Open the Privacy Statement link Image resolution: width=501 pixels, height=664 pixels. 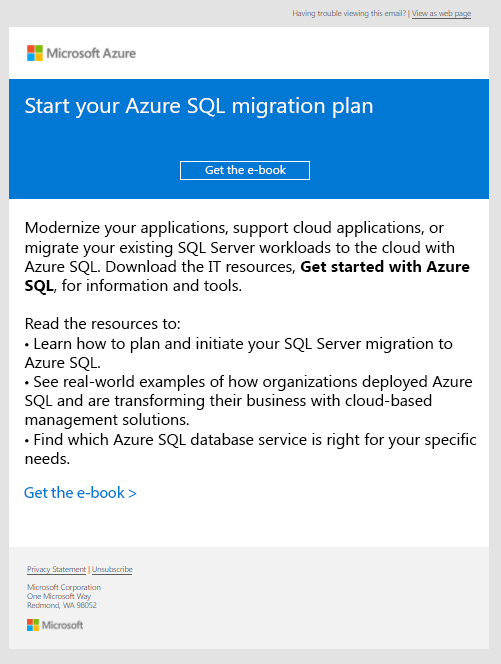coord(56,570)
